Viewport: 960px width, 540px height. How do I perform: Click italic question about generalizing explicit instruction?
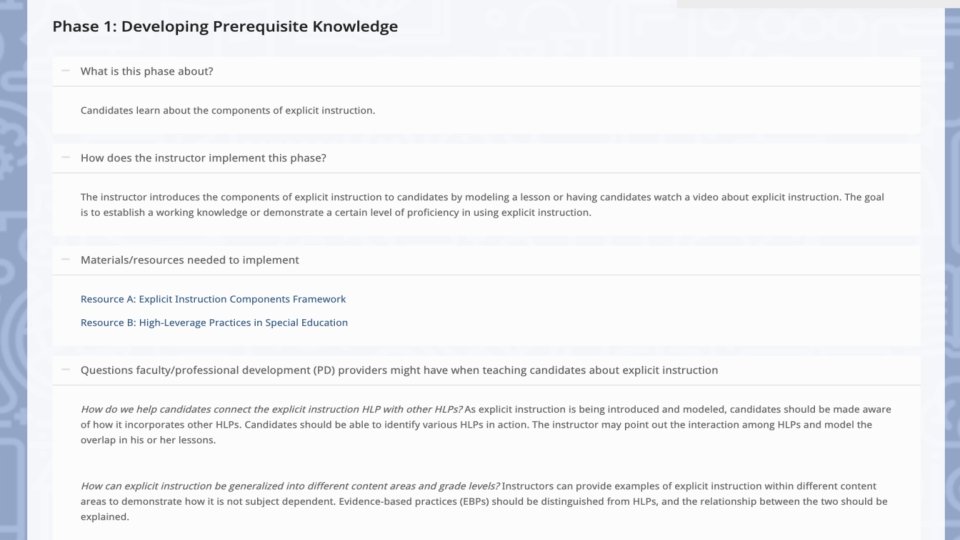(x=290, y=486)
